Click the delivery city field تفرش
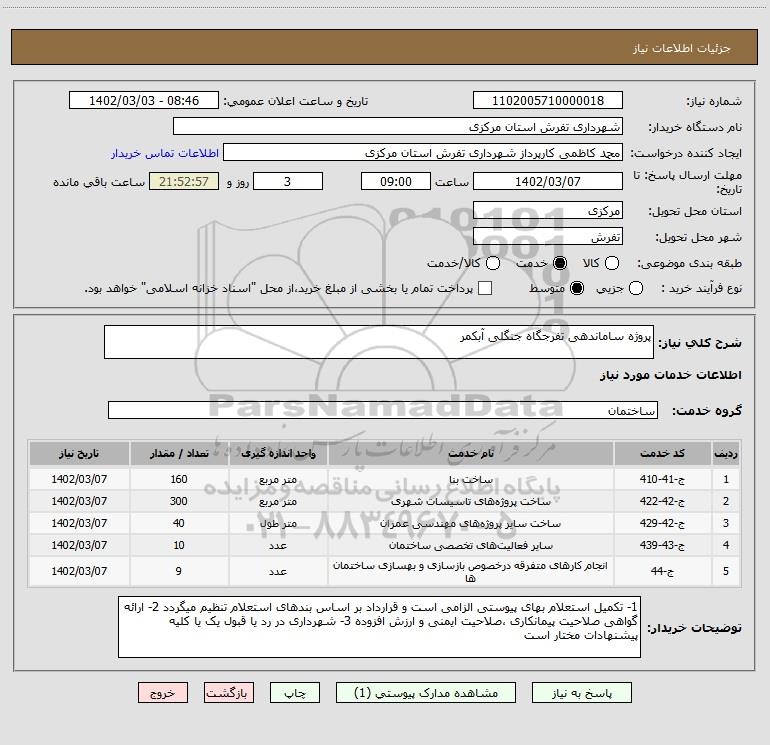Screen dimensions: 770x745 (548, 237)
